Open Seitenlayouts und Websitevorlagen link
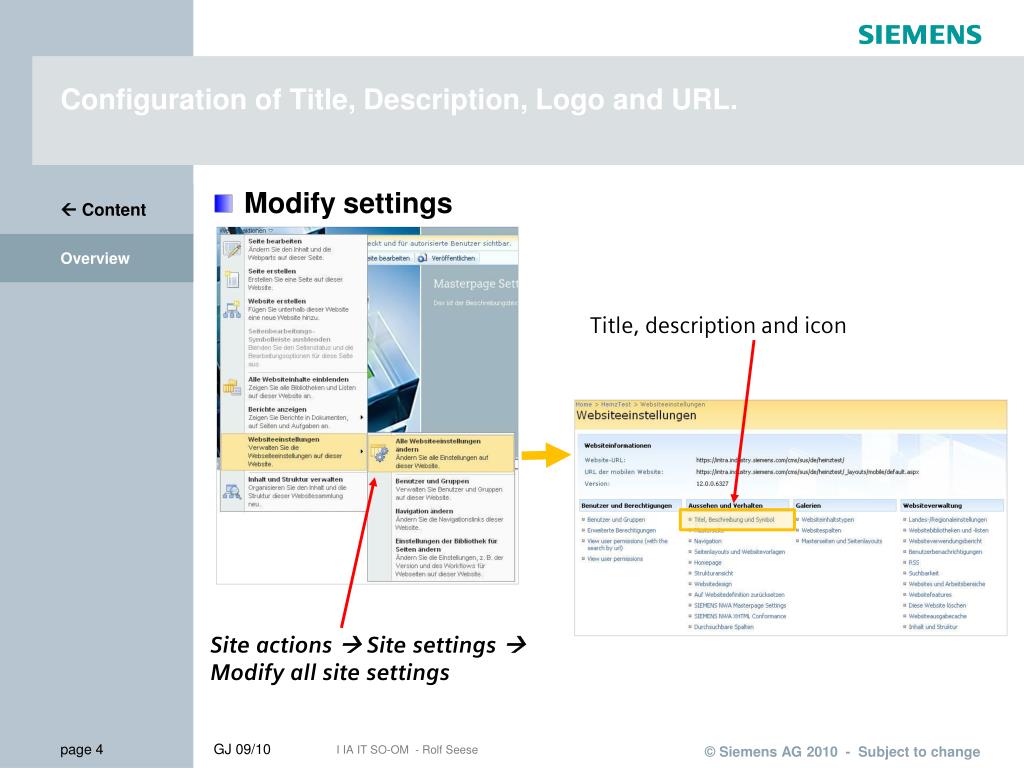Image resolution: width=1024 pixels, height=768 pixels. (x=739, y=552)
